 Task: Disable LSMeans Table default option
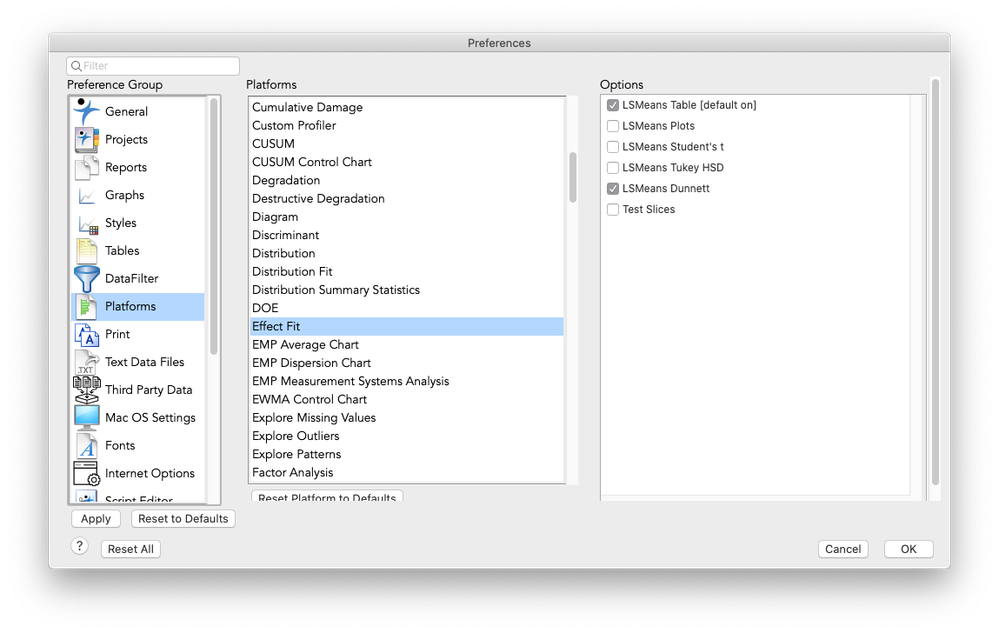(613, 105)
